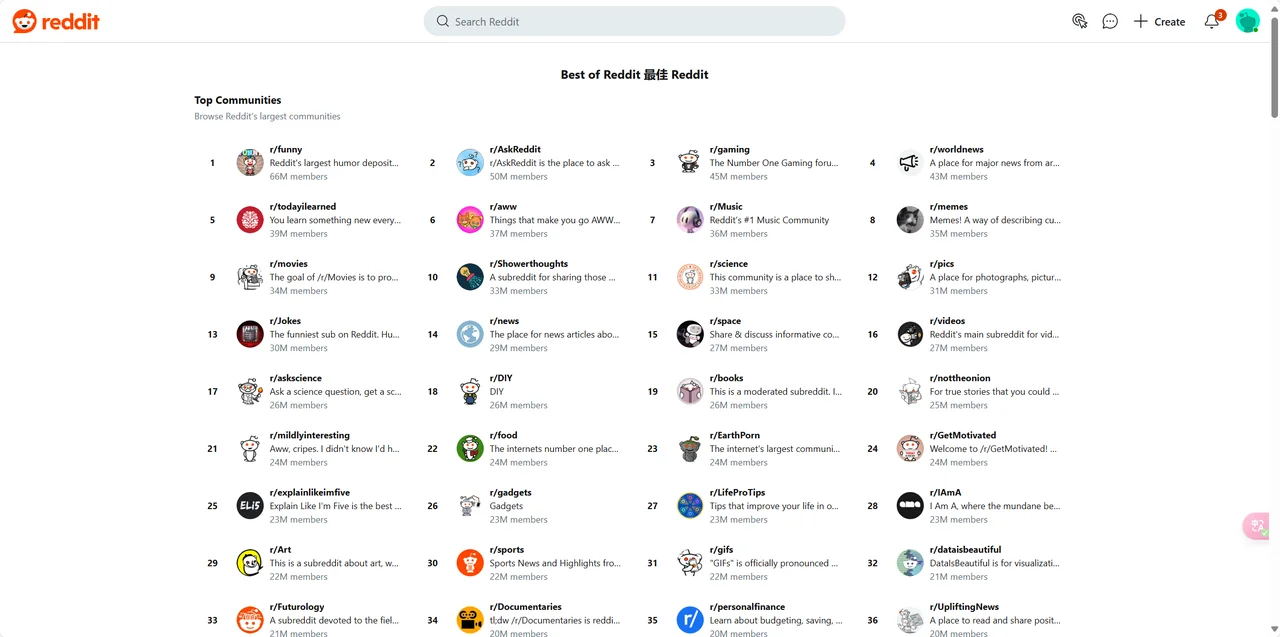Click the pink translate widget on right edge
This screenshot has height=637, width=1280.
coord(1257,526)
